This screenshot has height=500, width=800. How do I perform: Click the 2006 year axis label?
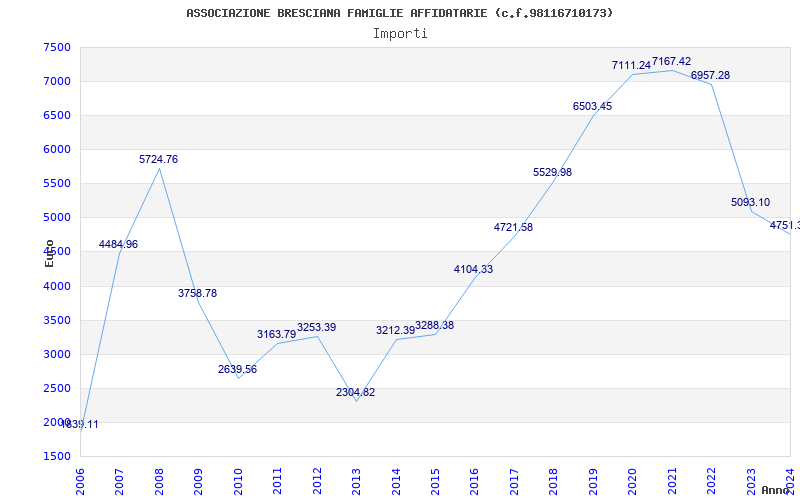point(80,482)
